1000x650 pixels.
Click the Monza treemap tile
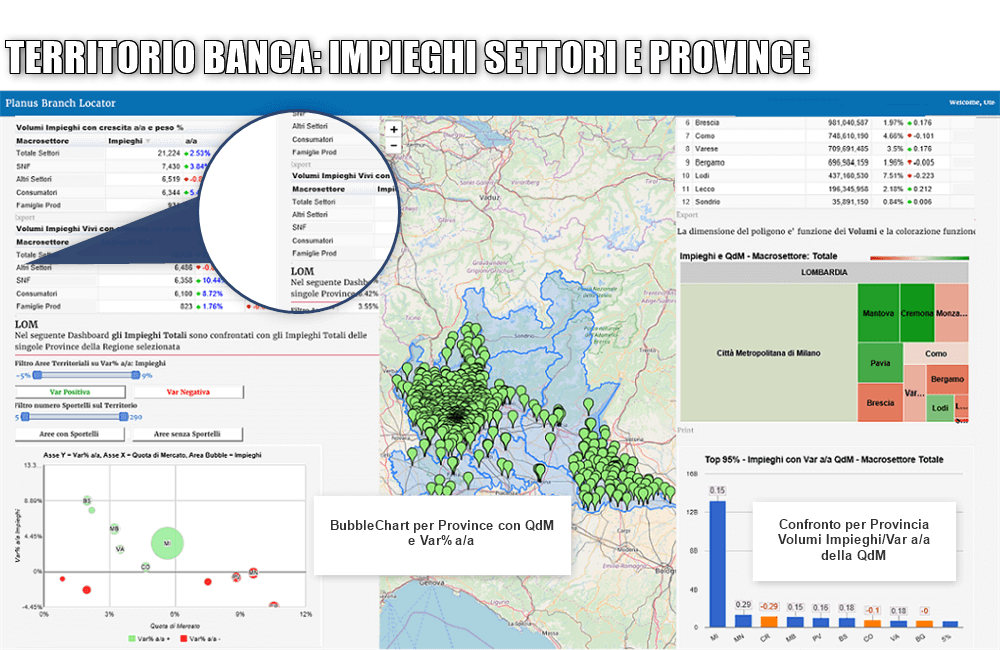click(952, 313)
